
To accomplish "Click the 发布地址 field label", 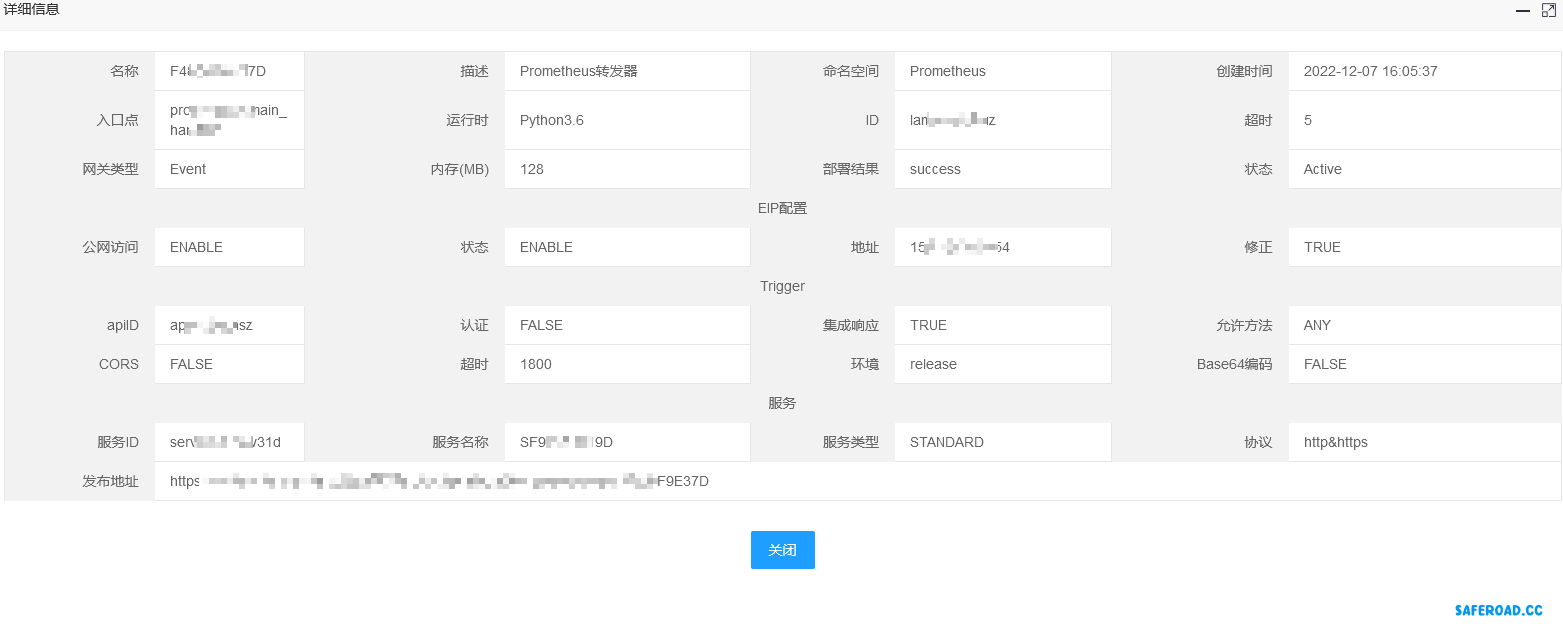I will pyautogui.click(x=110, y=481).
